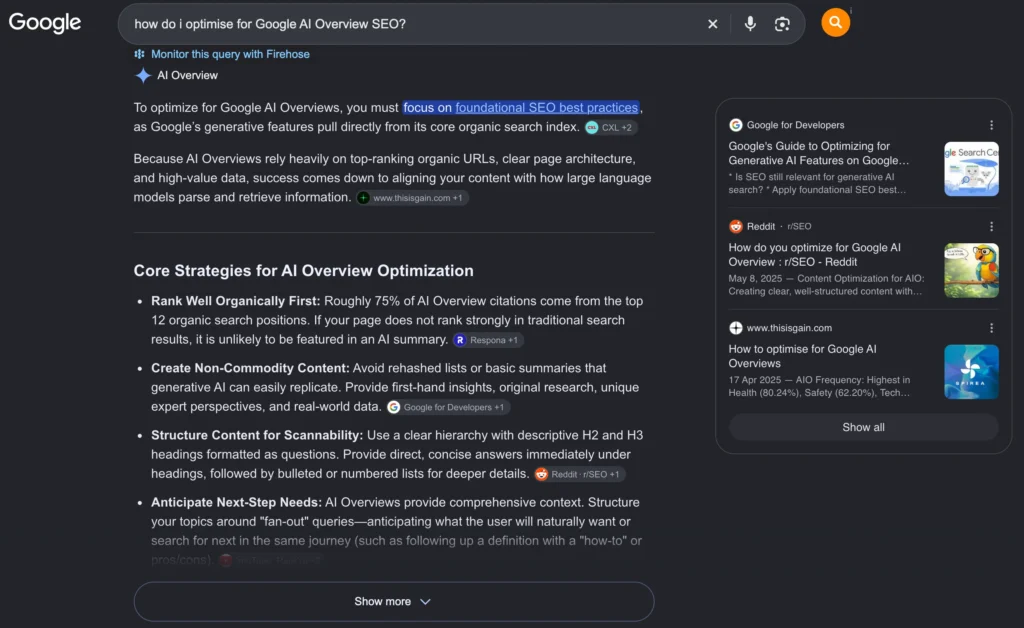
Task: Click the AI Overview sparkle icon
Action: click(x=143, y=75)
